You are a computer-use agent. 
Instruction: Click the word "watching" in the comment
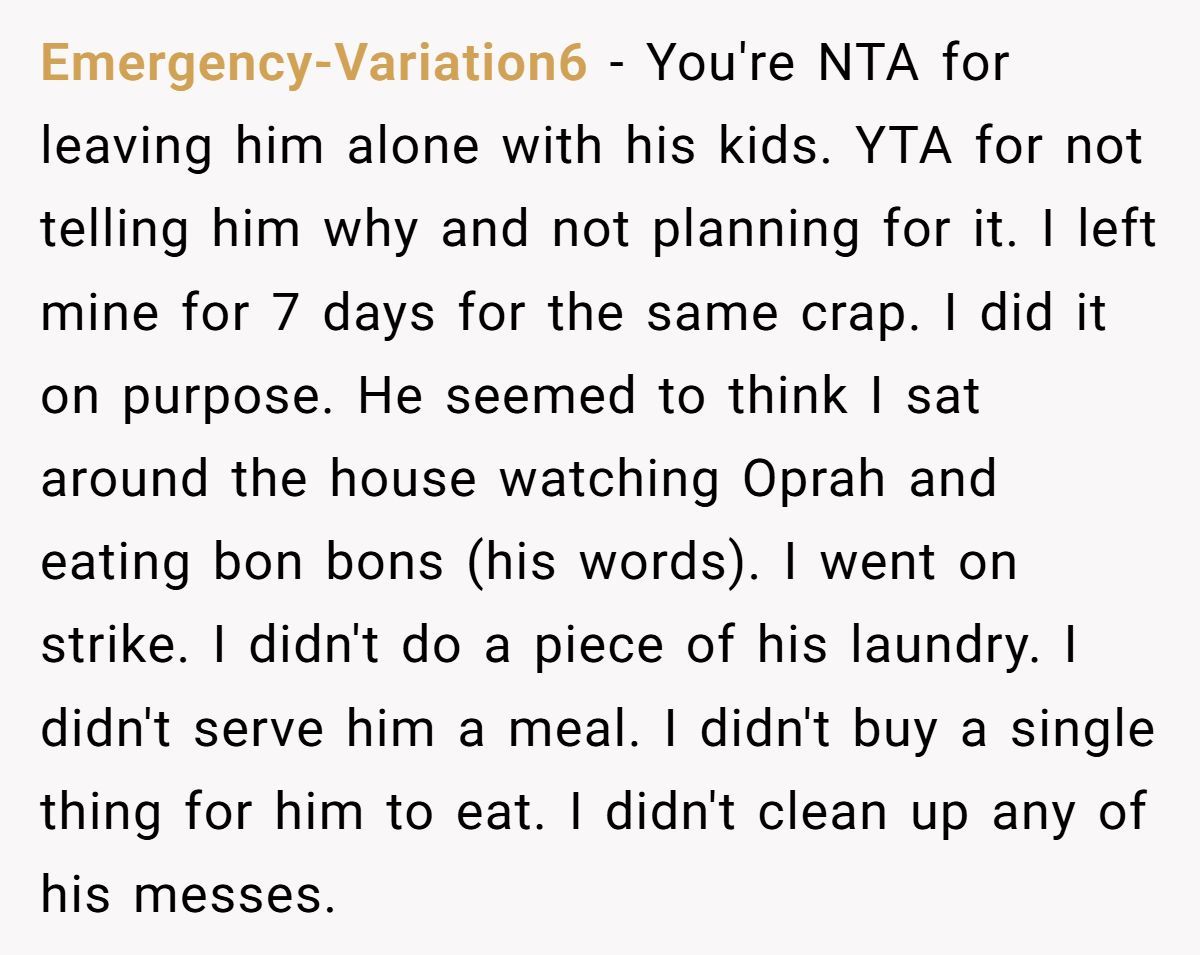click(609, 479)
